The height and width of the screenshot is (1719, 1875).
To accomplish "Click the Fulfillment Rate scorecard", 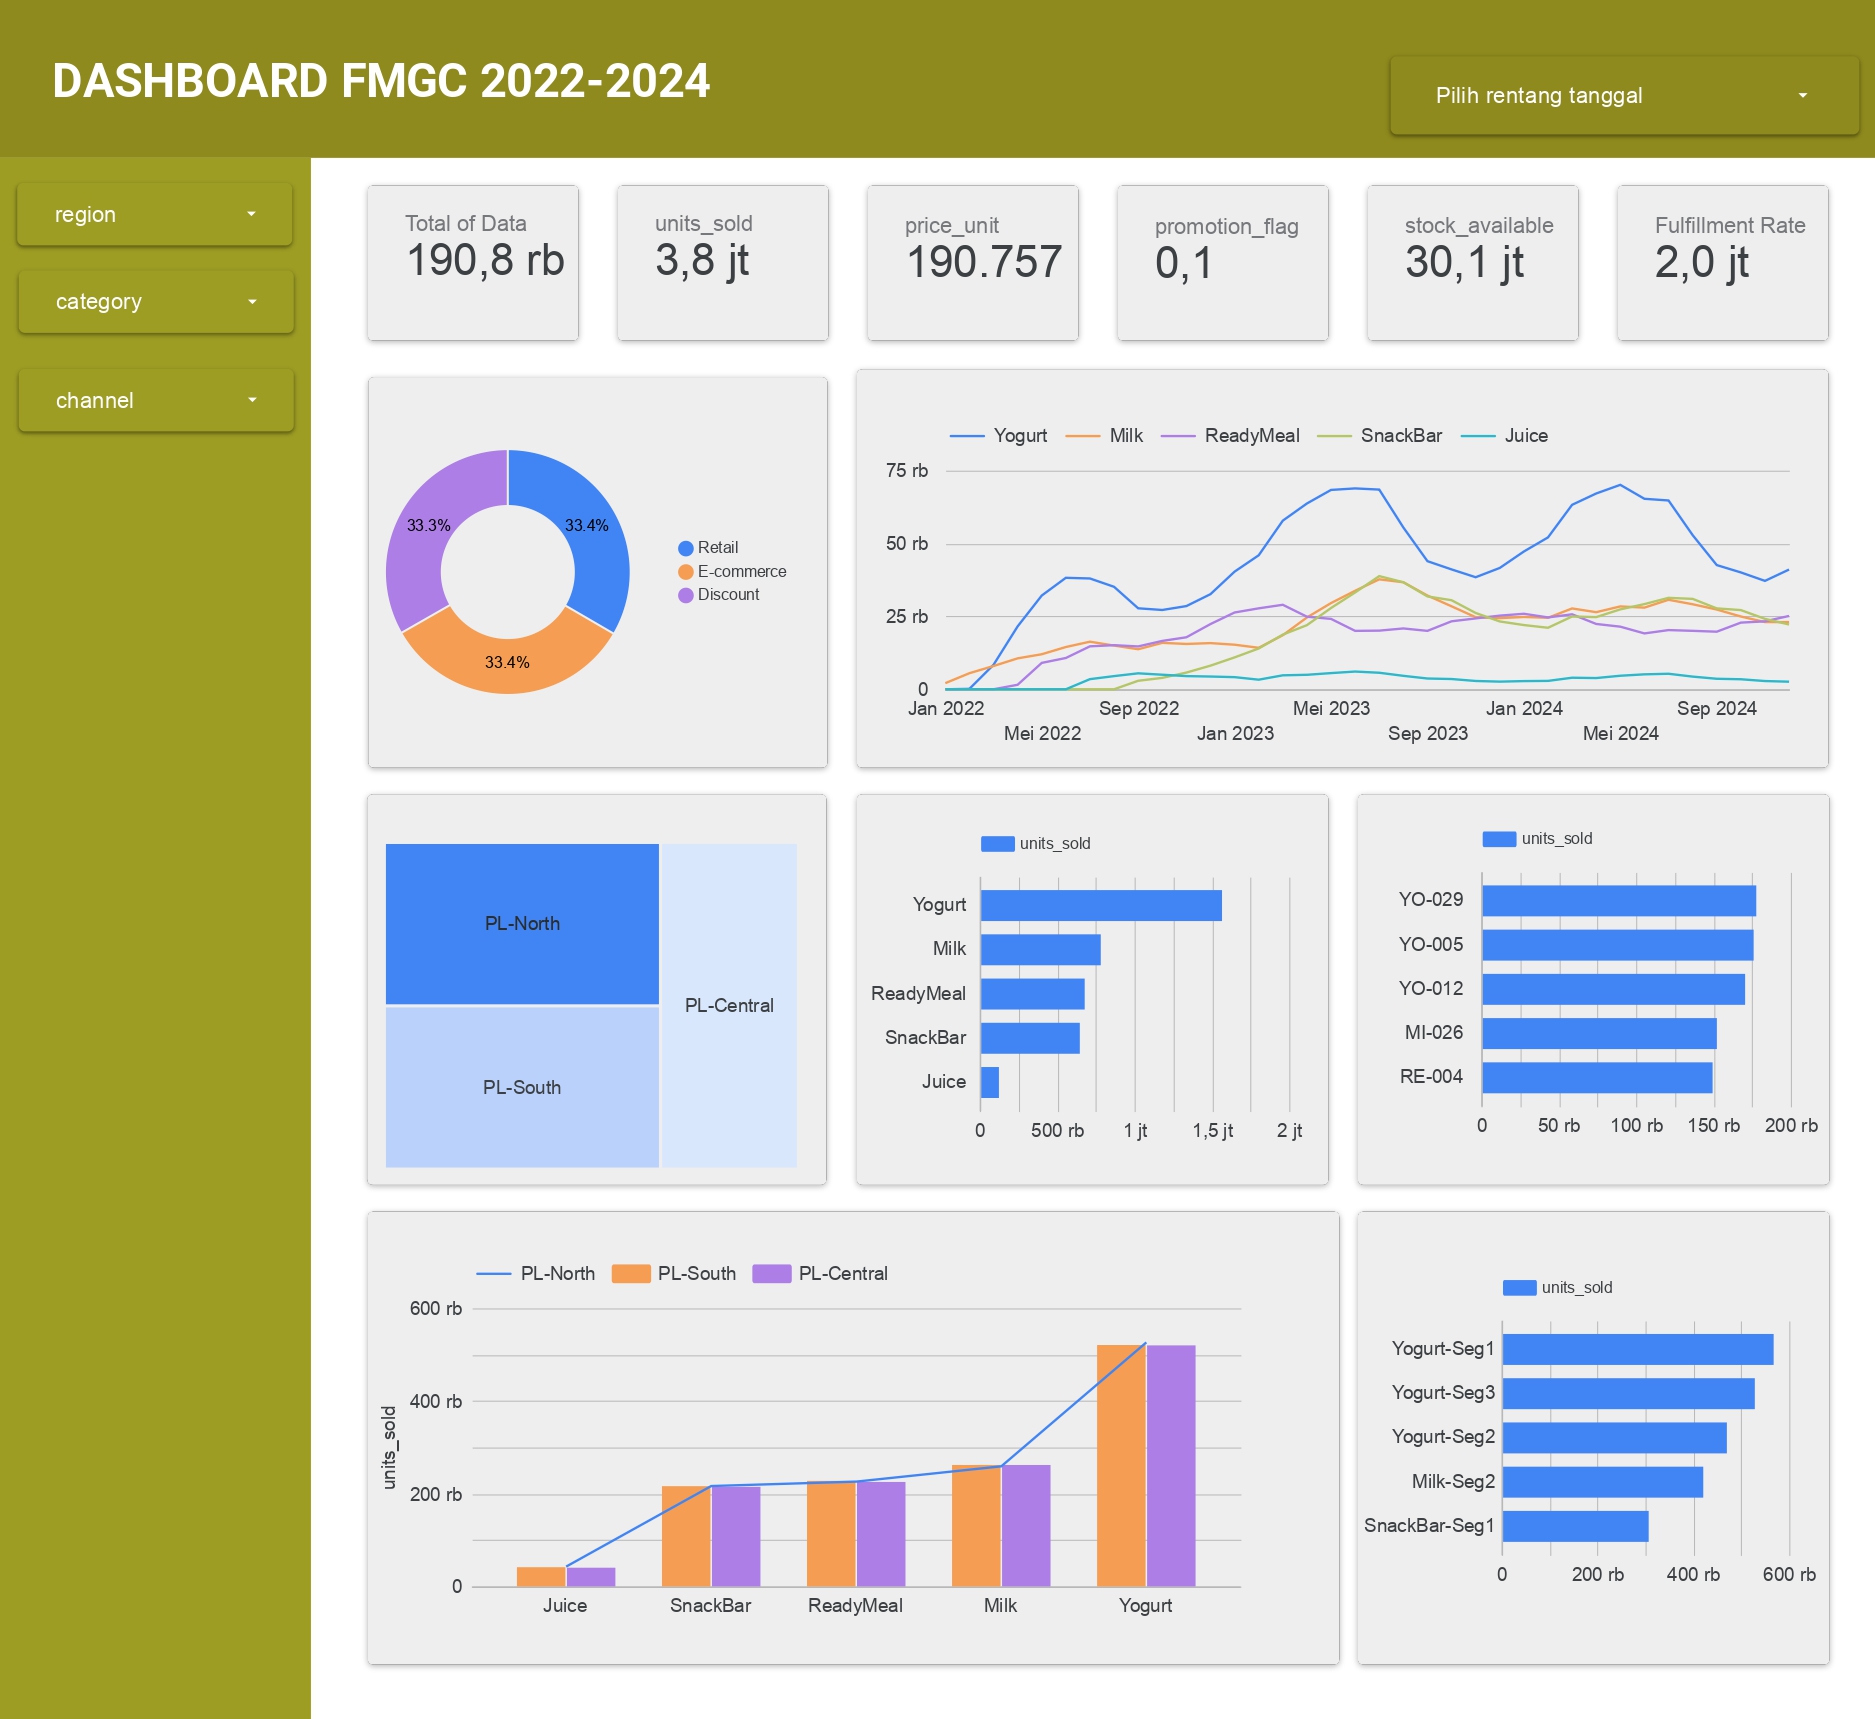I will click(1722, 262).
